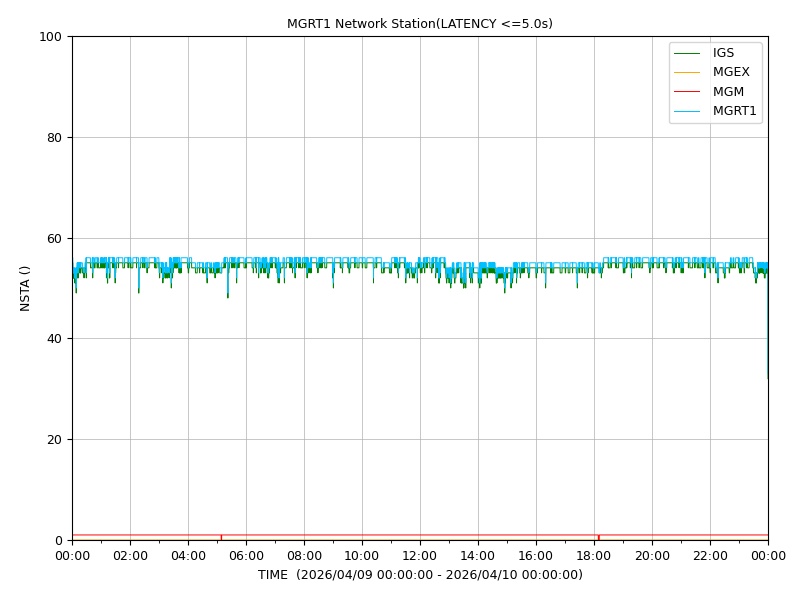Click the green IGS legend line

(x=687, y=53)
